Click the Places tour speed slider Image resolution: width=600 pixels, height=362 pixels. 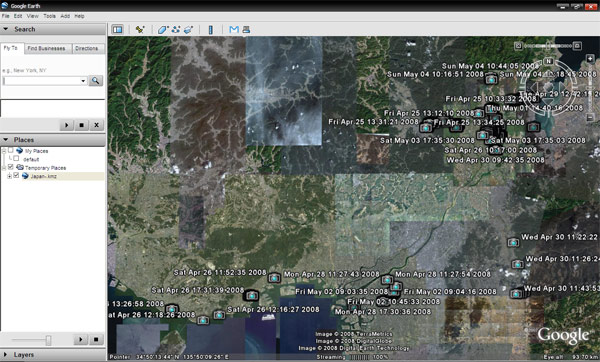[48, 340]
